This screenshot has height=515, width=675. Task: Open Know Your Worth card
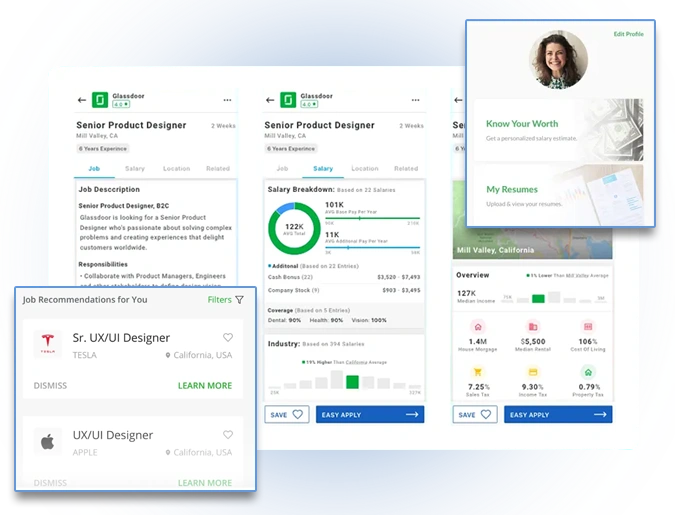(559, 130)
